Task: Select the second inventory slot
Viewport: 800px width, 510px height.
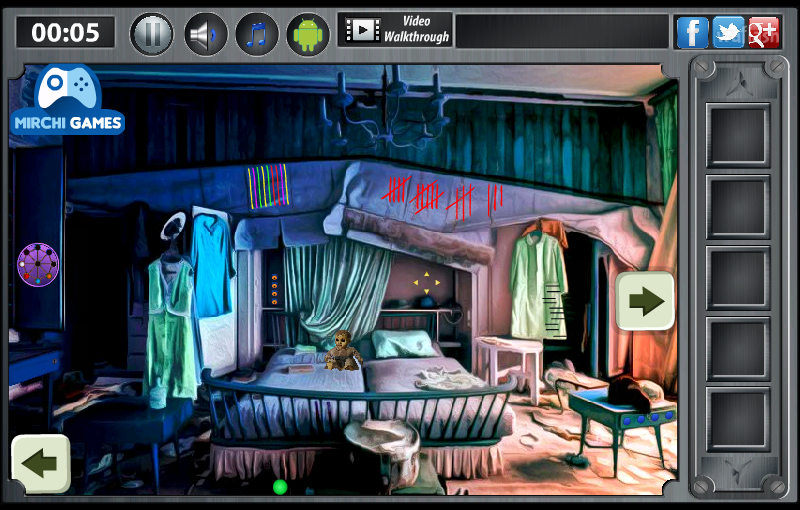Action: tap(738, 207)
